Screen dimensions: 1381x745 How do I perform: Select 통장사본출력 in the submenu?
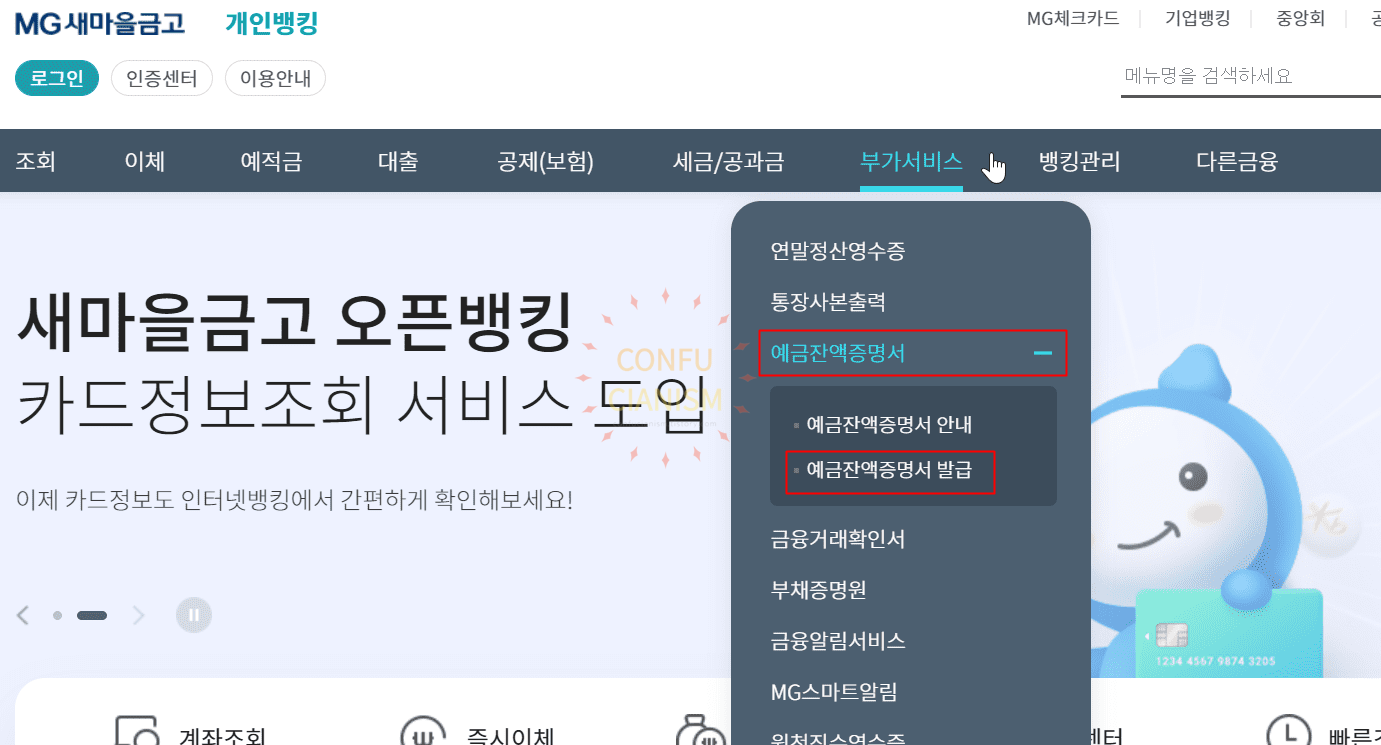click(x=828, y=301)
